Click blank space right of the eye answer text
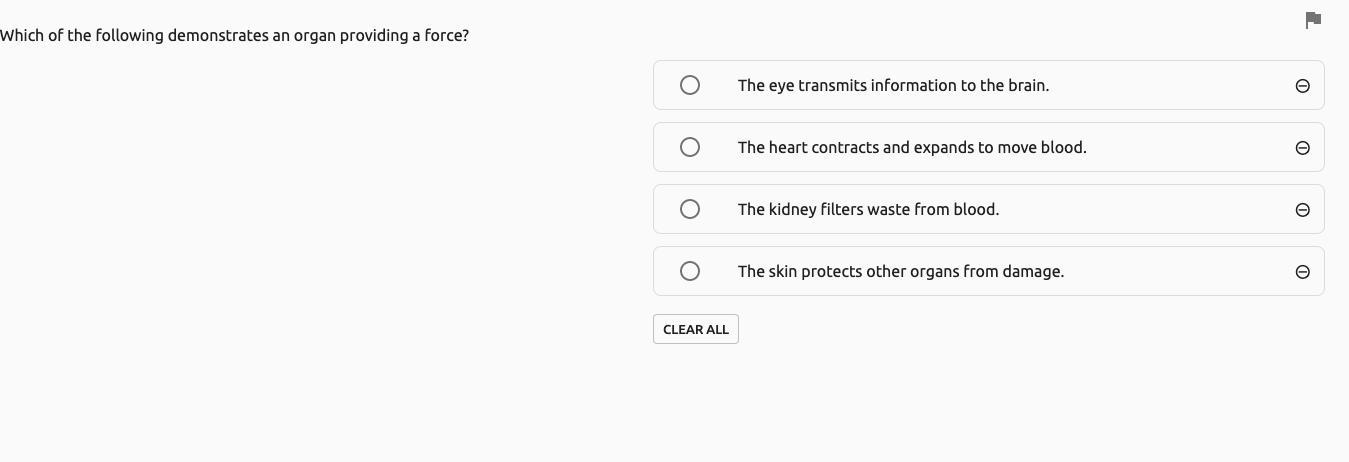 (1170, 86)
